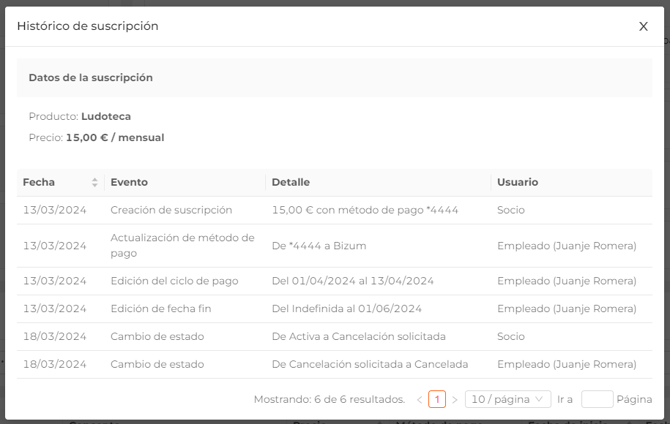Click the Detalle column header
Image resolution: width=670 pixels, height=424 pixels.
[291, 182]
